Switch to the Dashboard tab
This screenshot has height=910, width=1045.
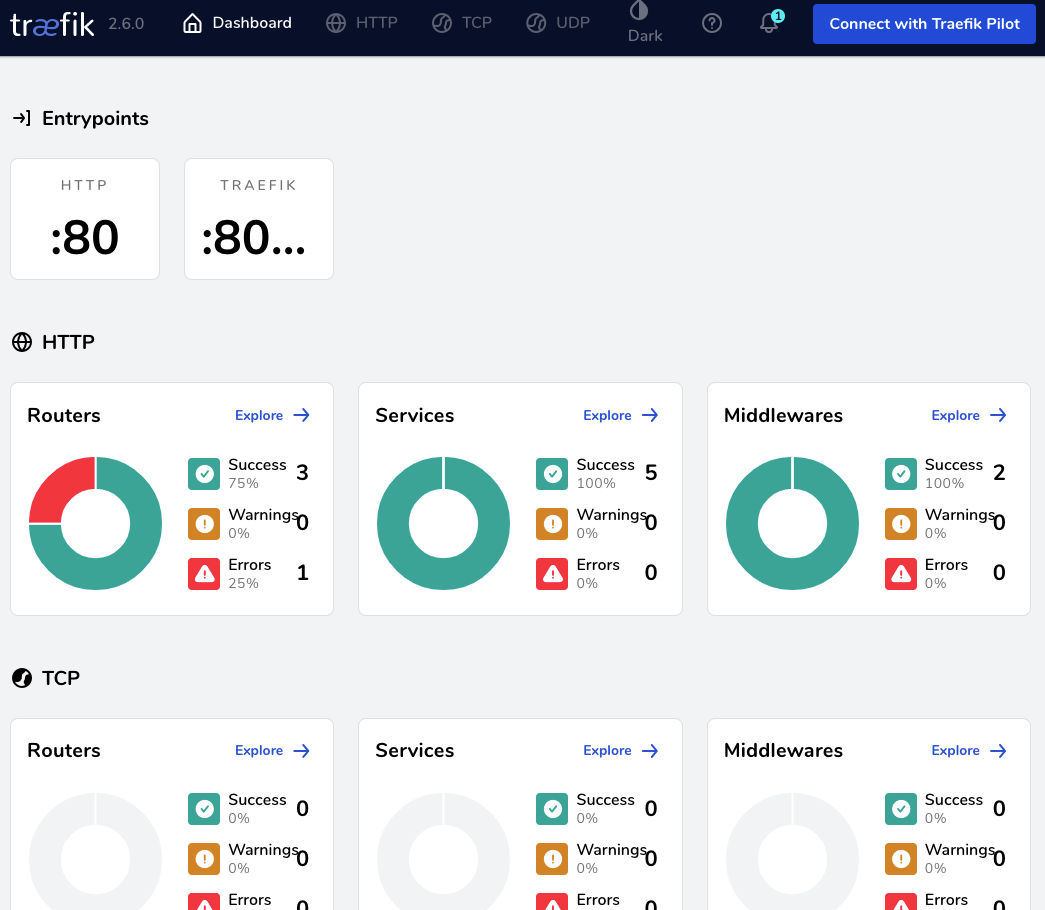pos(236,22)
